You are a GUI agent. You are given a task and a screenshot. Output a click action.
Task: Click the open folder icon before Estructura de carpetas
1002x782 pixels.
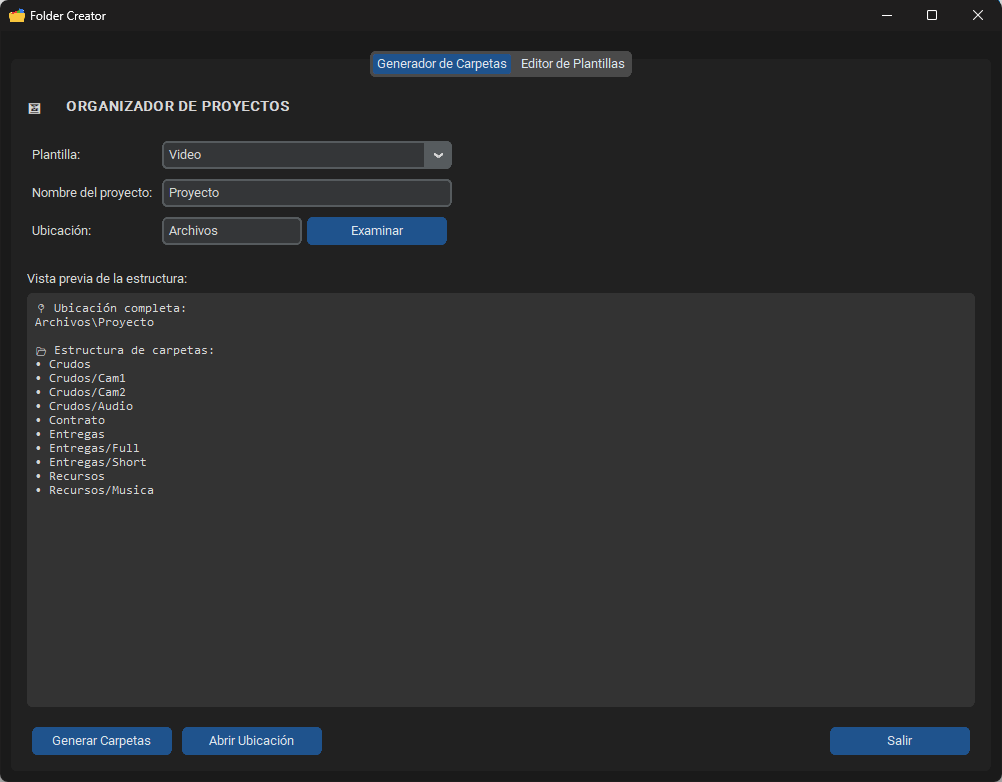click(x=41, y=351)
